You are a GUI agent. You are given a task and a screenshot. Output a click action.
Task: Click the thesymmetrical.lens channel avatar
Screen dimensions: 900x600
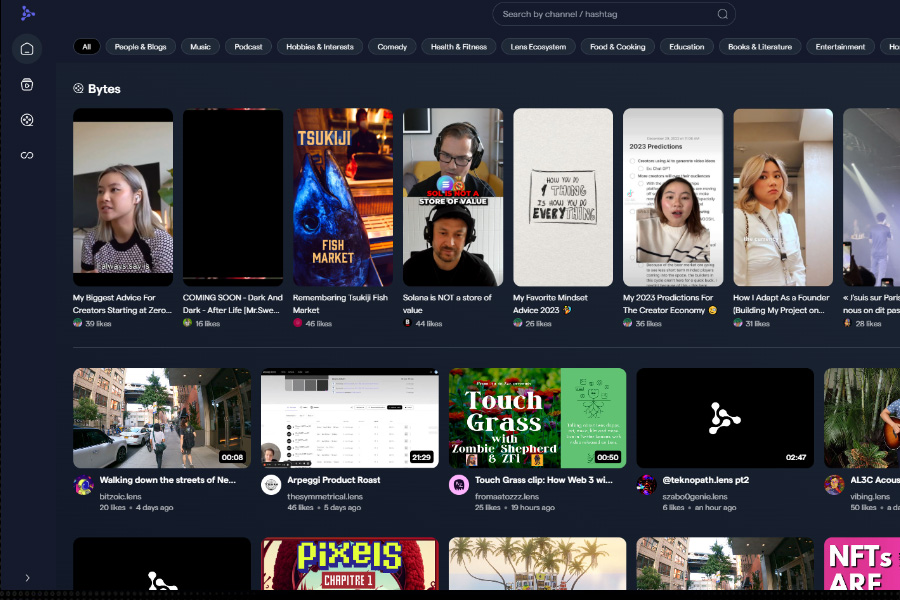pos(271,485)
